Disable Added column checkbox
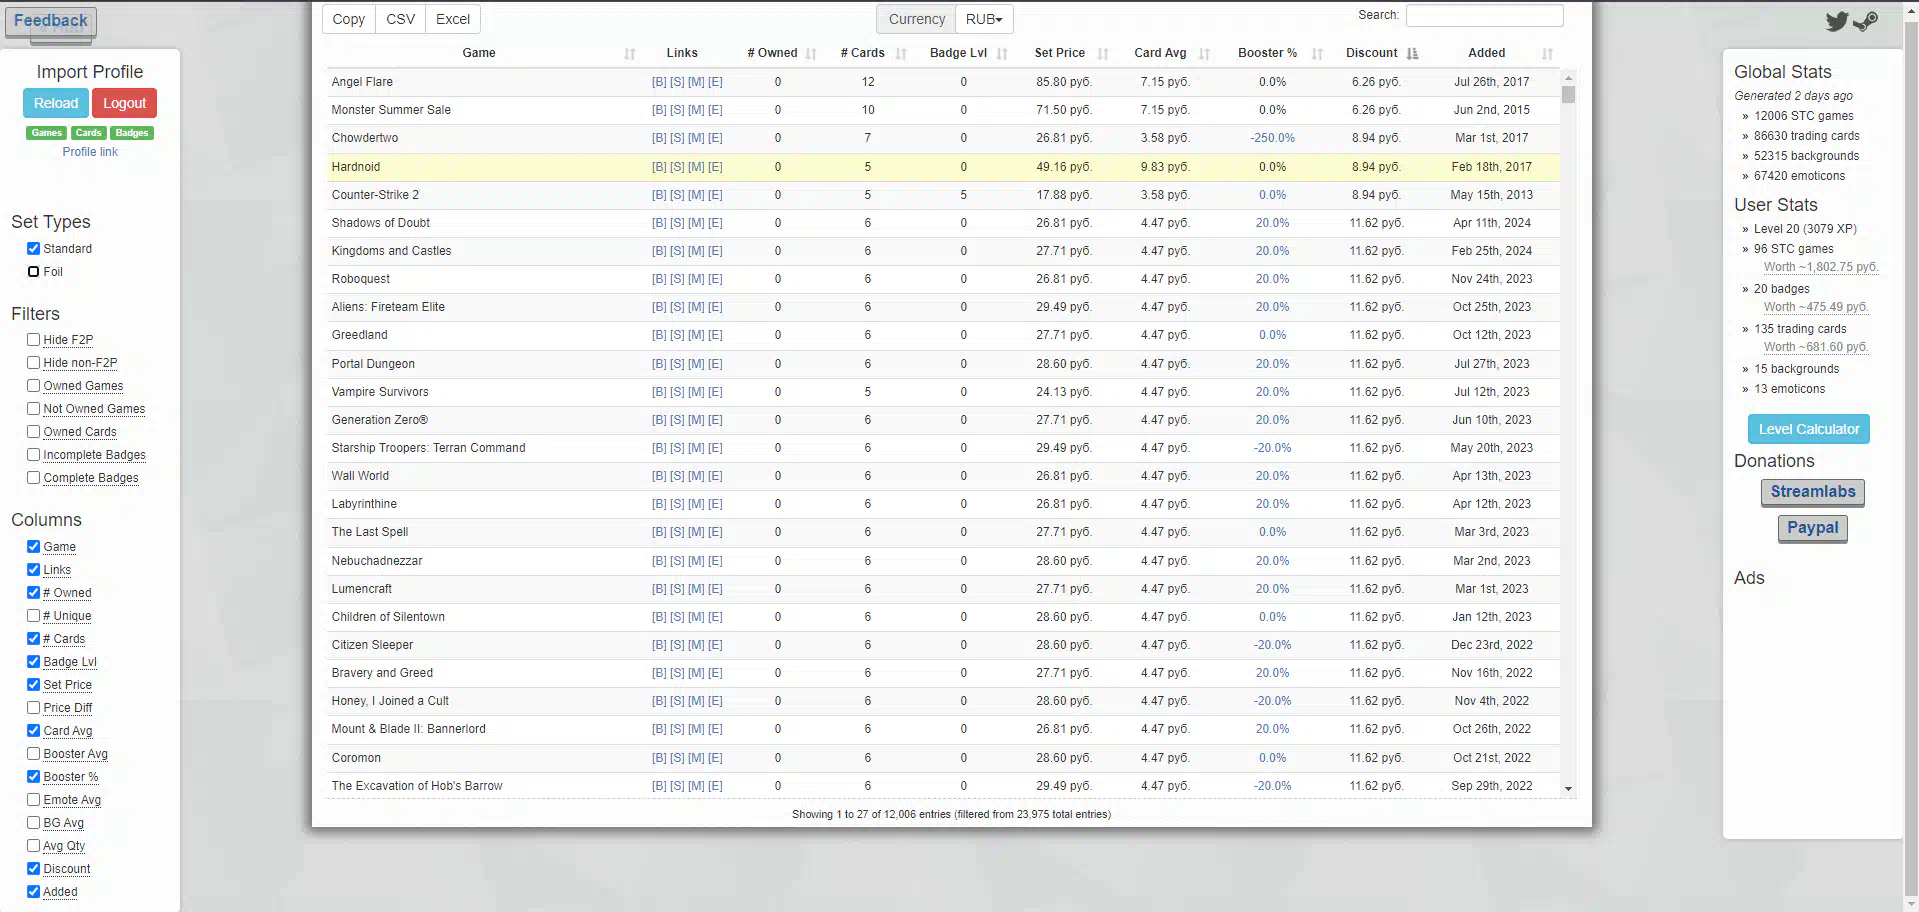This screenshot has width=1919, height=912. 33,891
